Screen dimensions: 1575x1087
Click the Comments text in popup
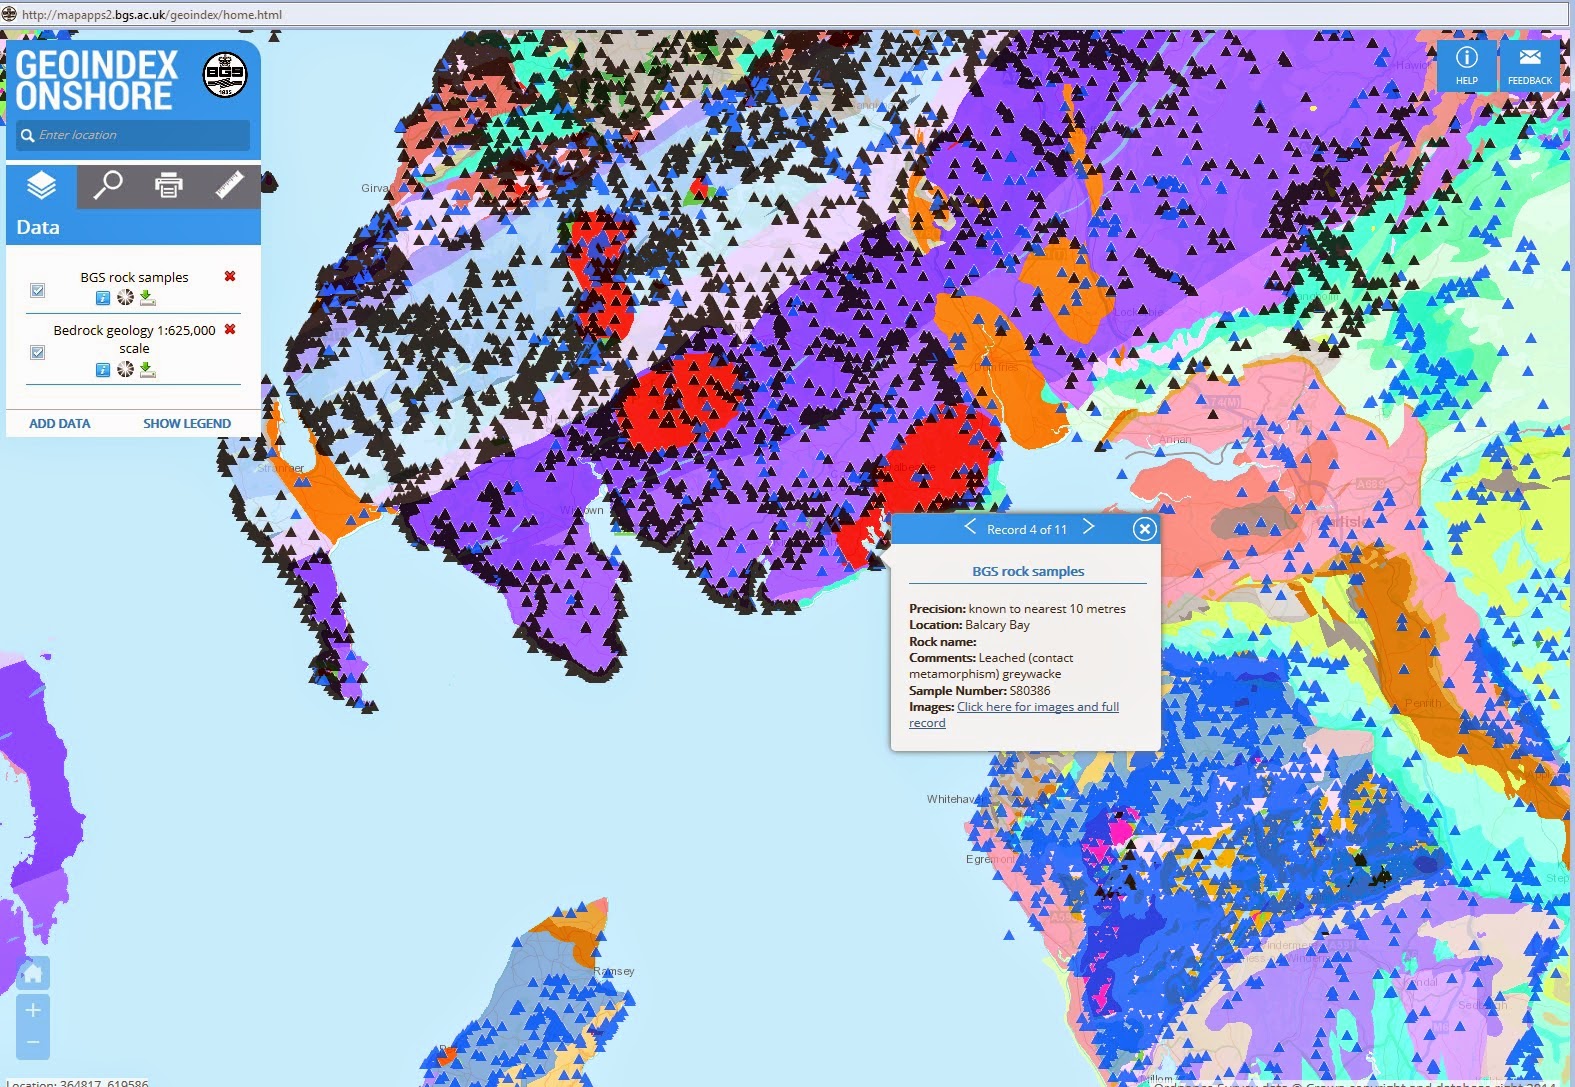point(991,665)
